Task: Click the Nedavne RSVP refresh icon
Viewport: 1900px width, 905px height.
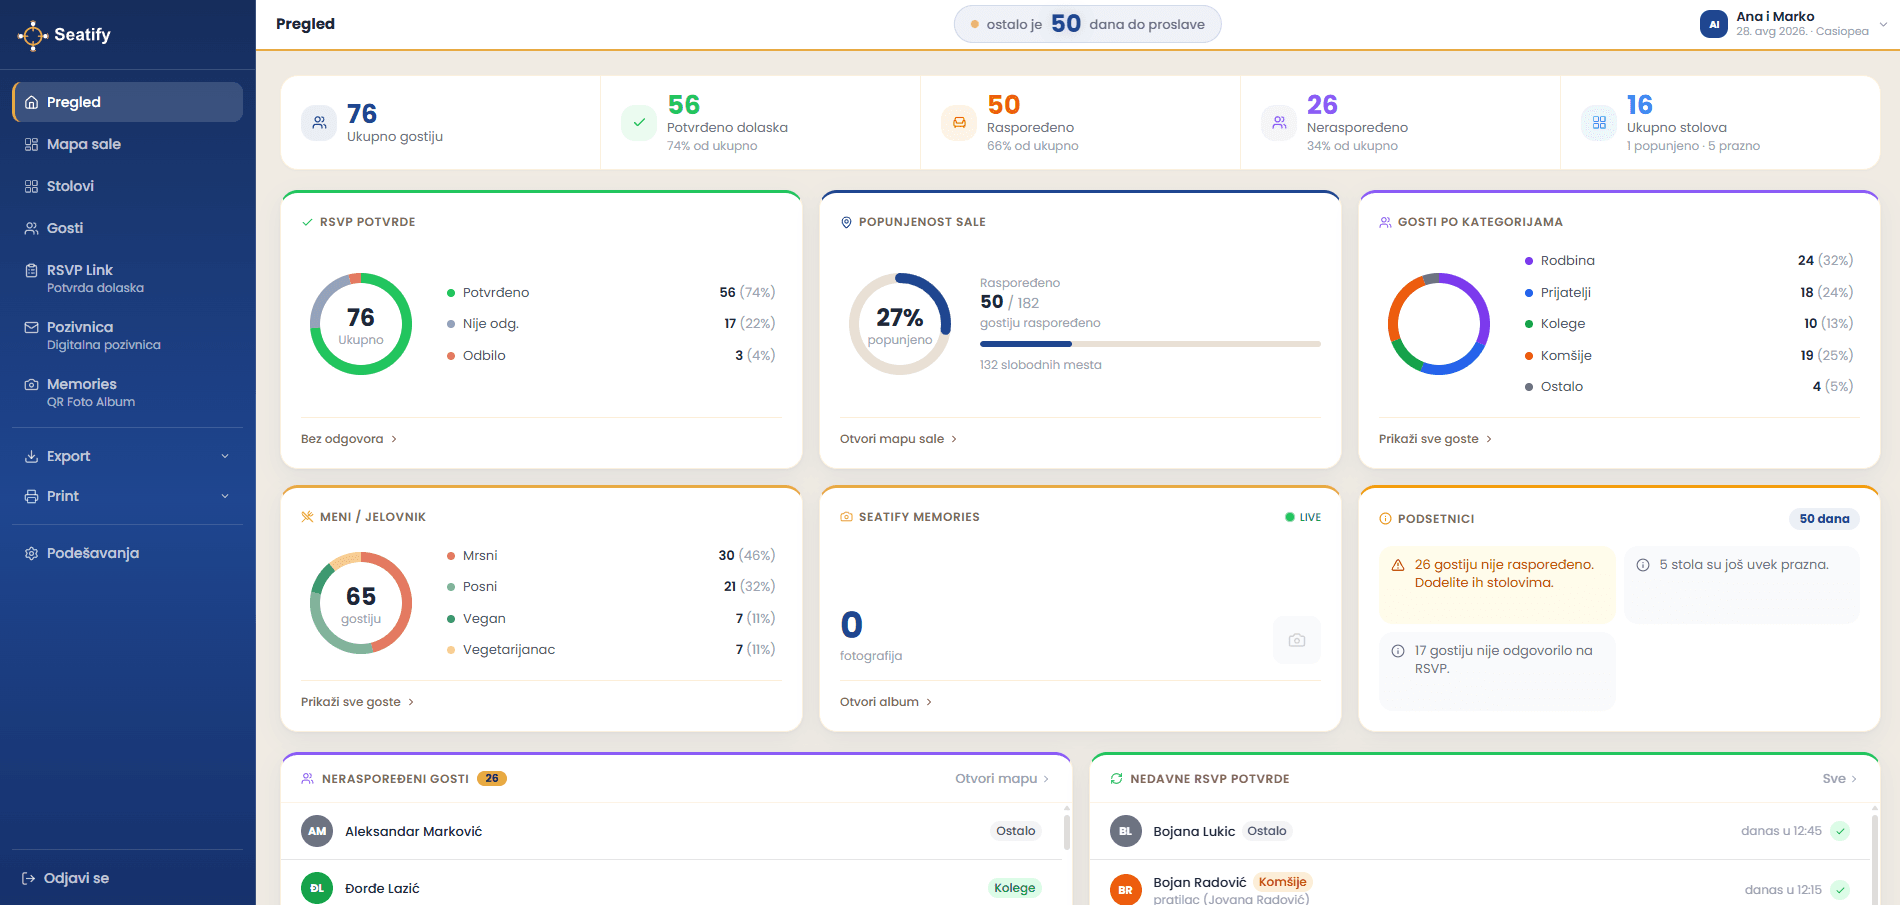Action: [1117, 779]
